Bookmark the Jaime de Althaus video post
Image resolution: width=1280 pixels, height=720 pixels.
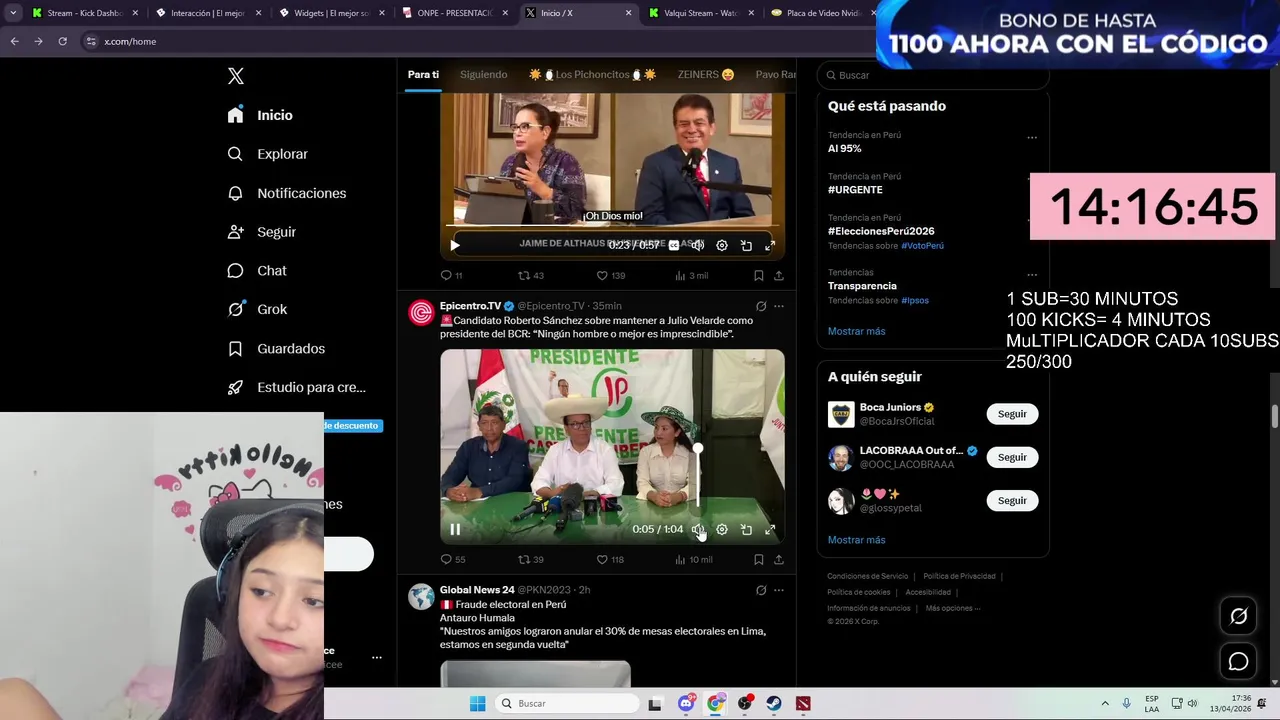(x=759, y=275)
